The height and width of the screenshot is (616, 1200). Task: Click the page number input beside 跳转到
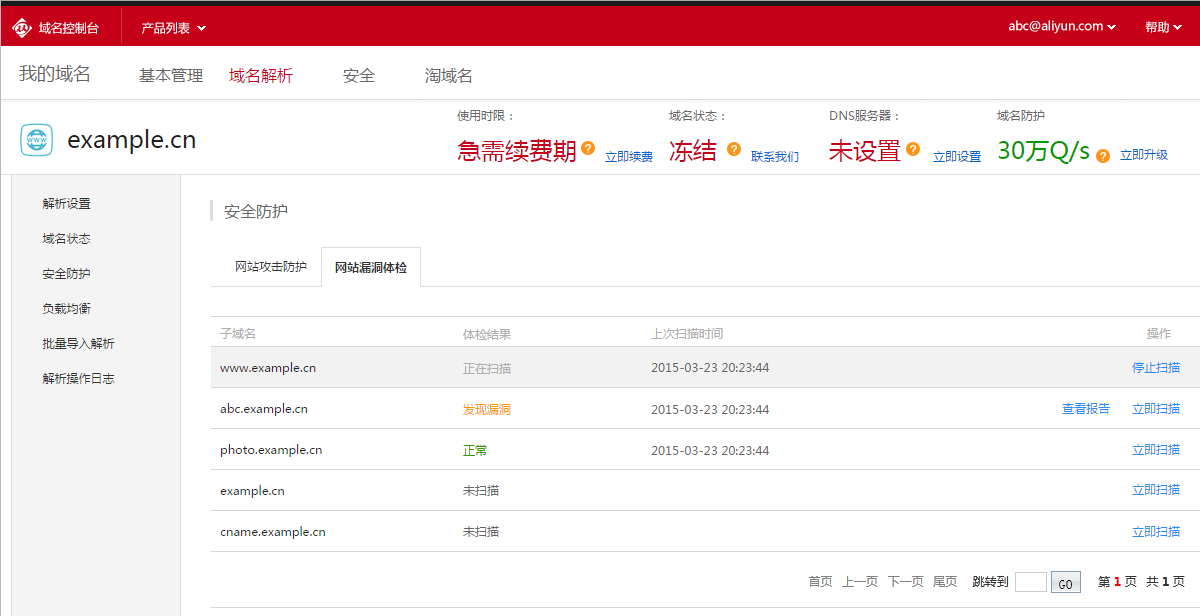1031,581
